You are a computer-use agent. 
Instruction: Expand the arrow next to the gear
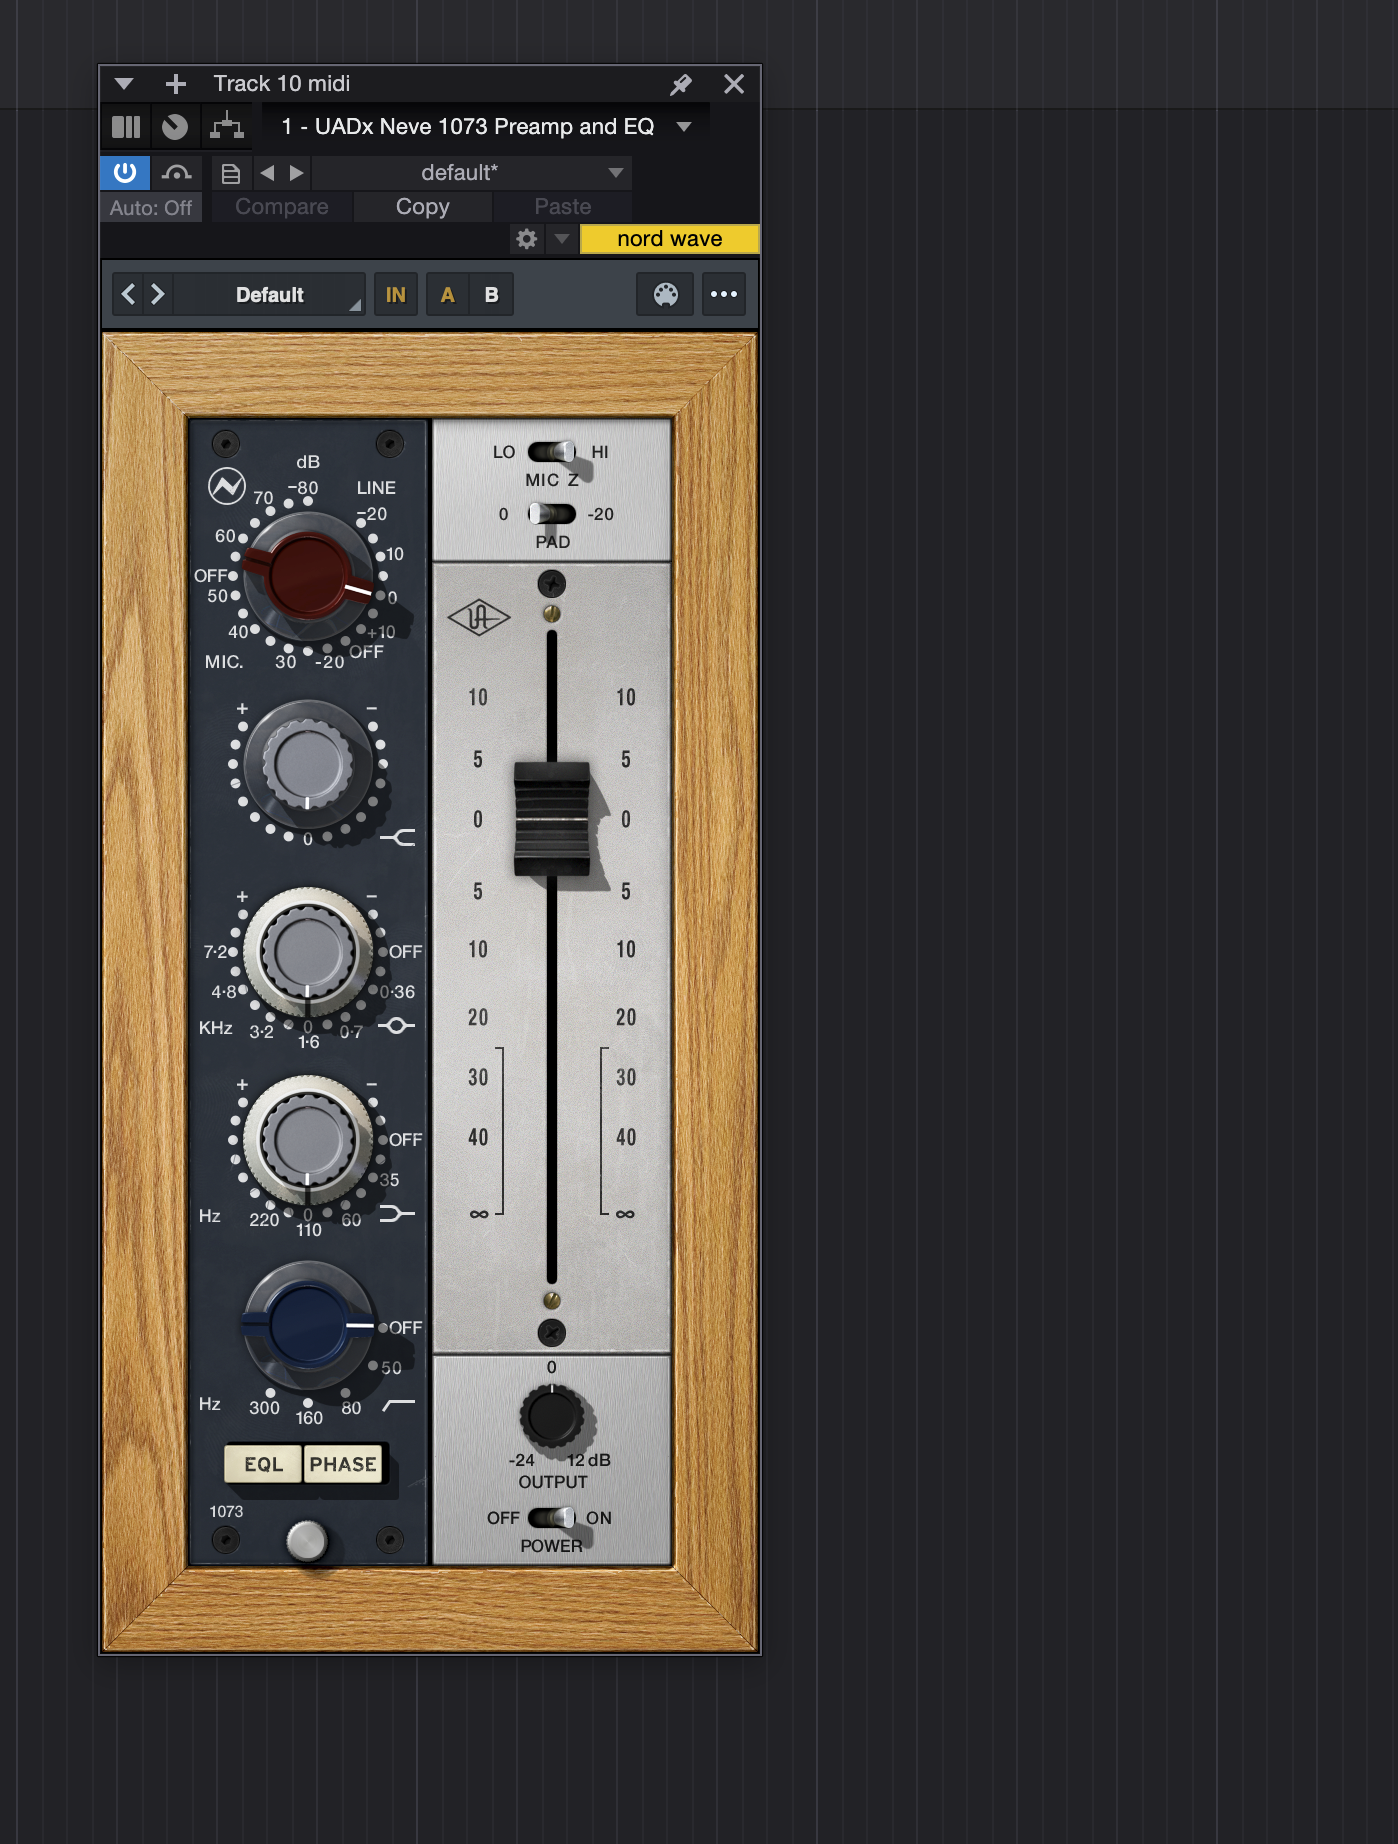(562, 239)
